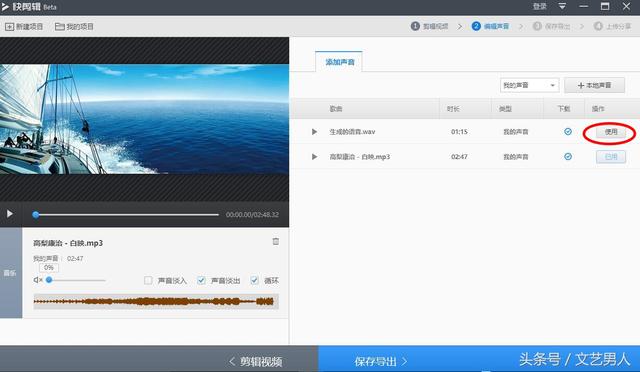Click duration 02:47 in sound list
This screenshot has height=372, width=640.
point(459,157)
